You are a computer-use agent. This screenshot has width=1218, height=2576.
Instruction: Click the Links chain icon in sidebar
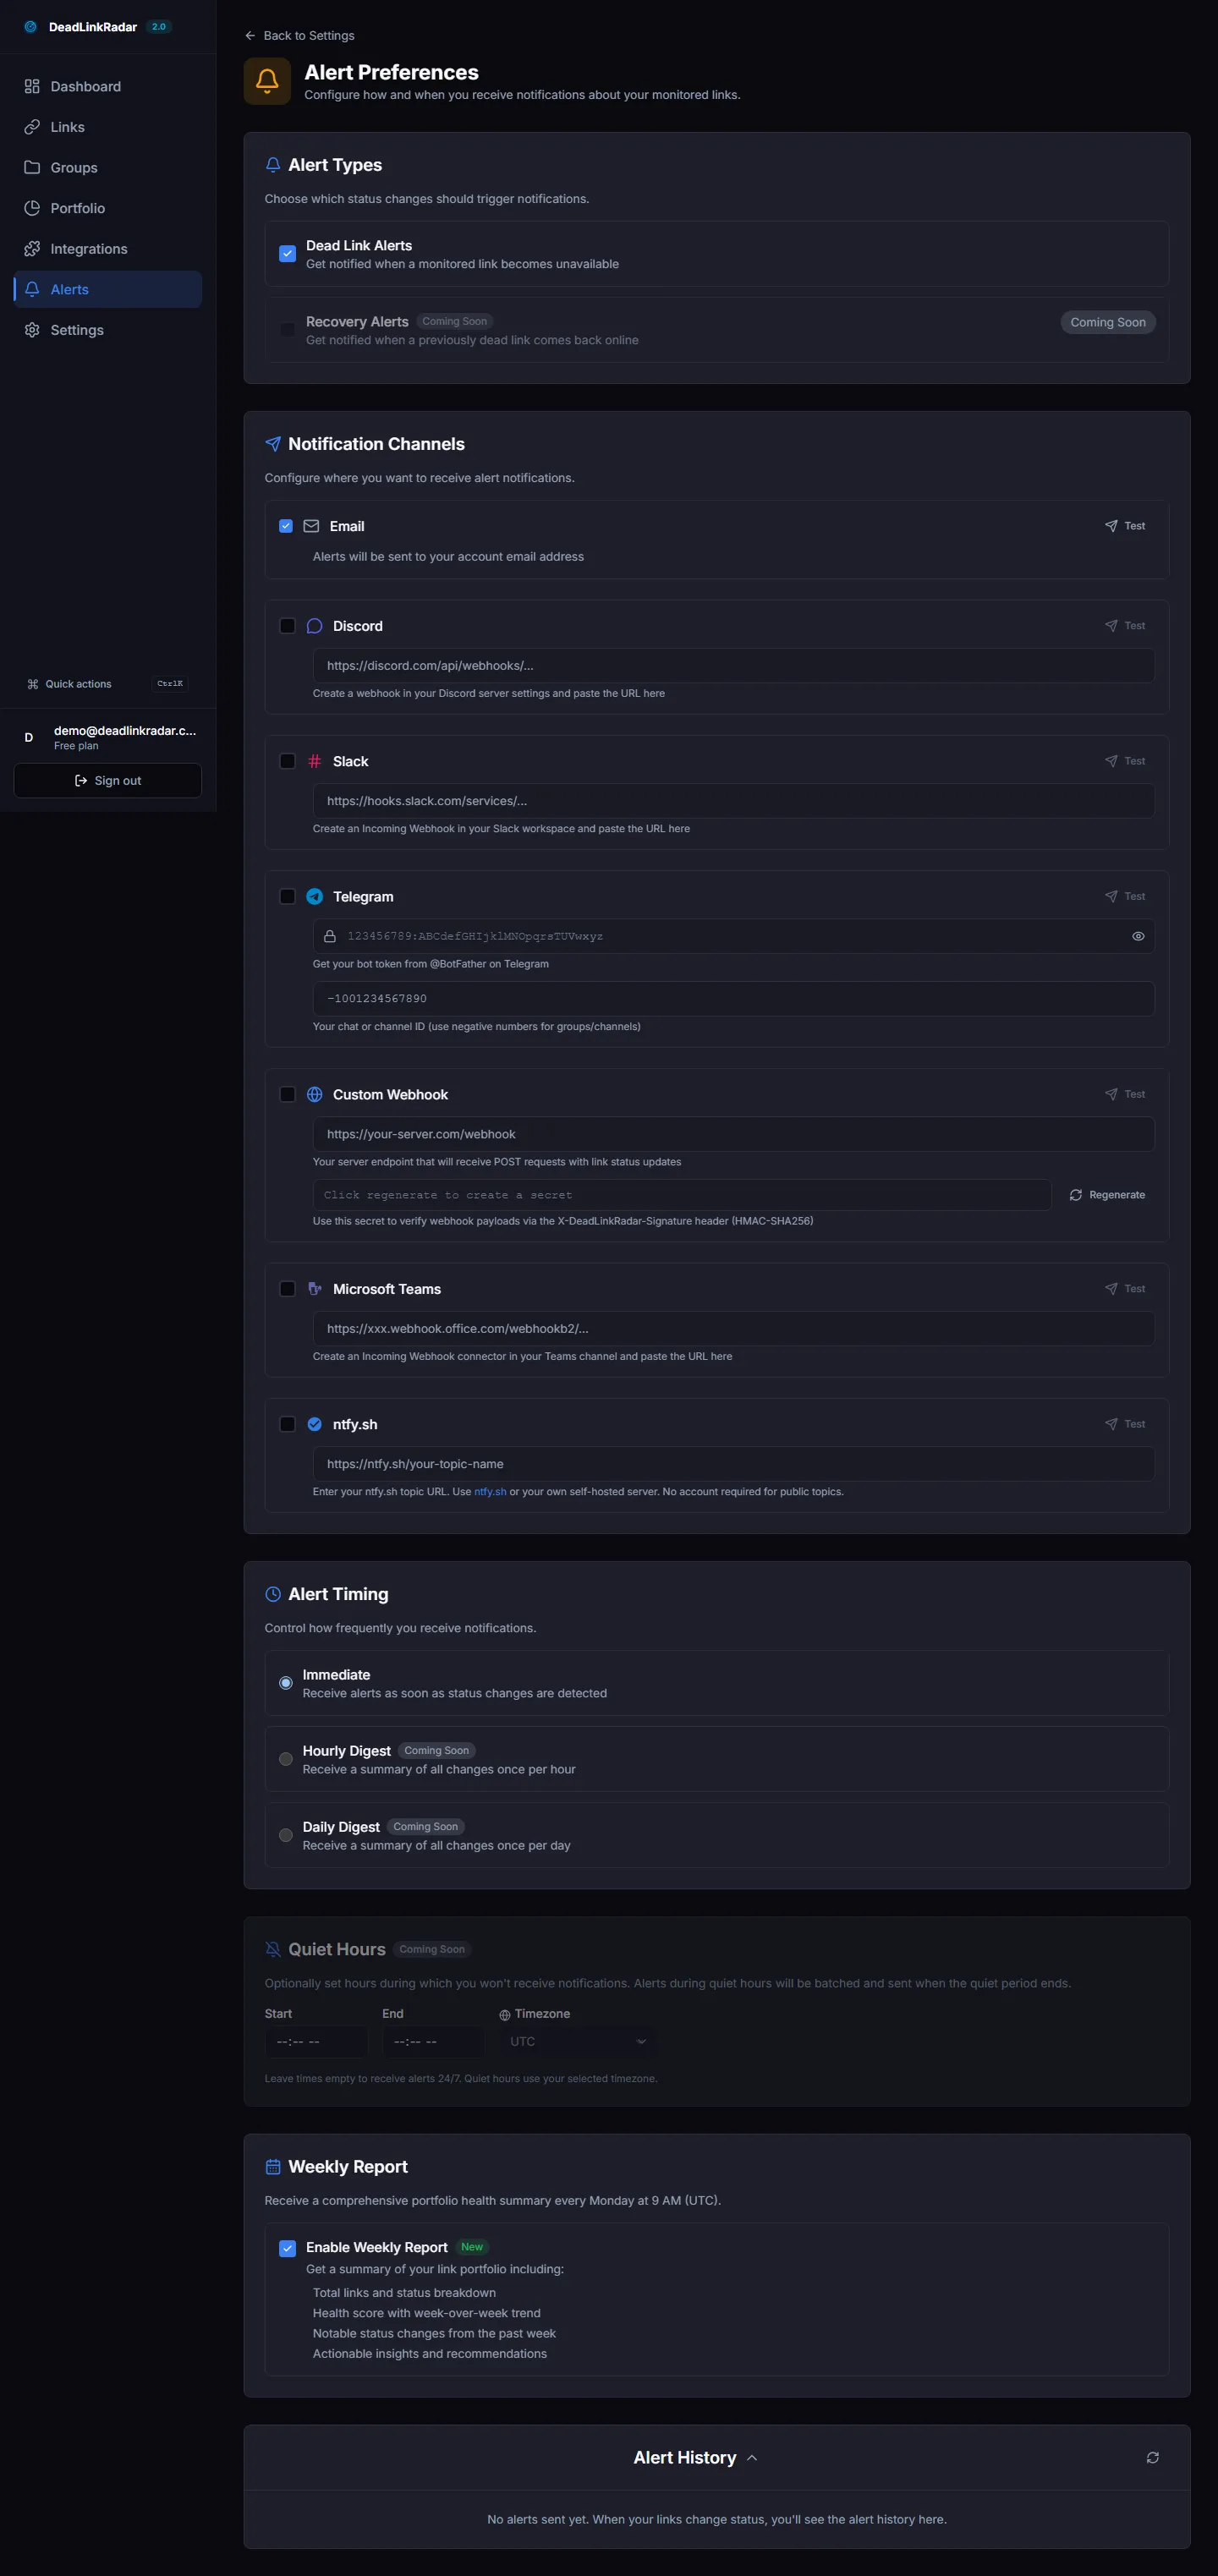click(x=32, y=127)
